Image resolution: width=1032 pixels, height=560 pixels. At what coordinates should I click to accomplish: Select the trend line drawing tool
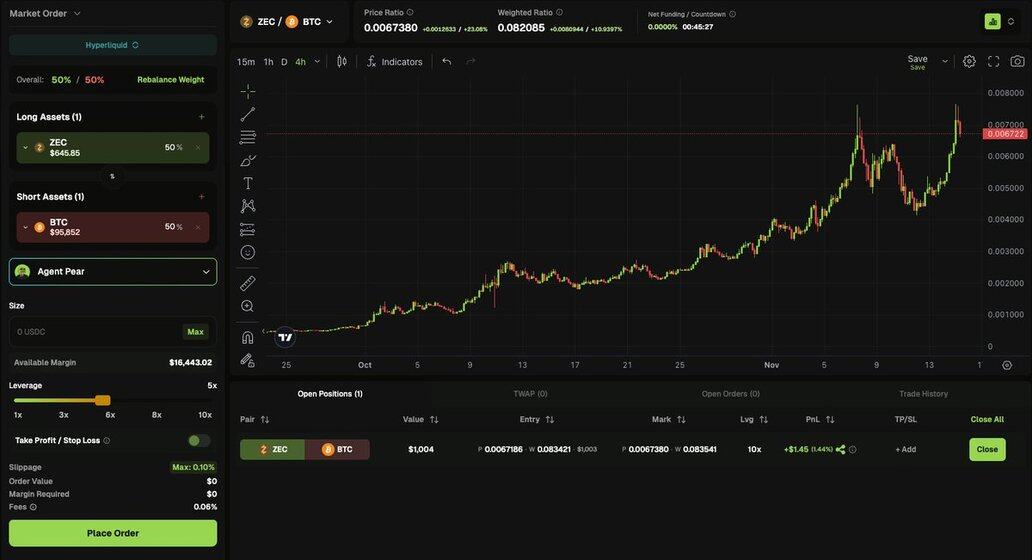[247, 114]
